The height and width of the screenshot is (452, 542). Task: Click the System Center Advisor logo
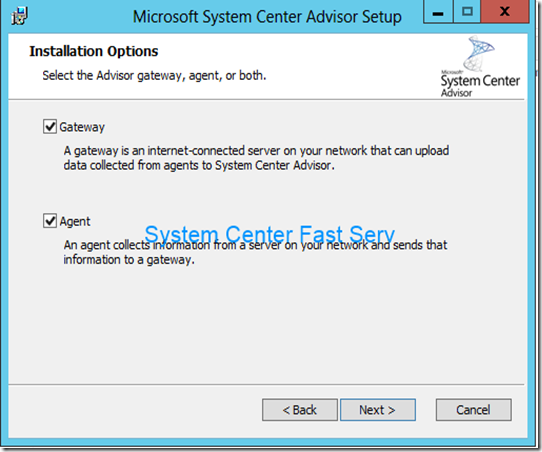pyautogui.click(x=480, y=67)
